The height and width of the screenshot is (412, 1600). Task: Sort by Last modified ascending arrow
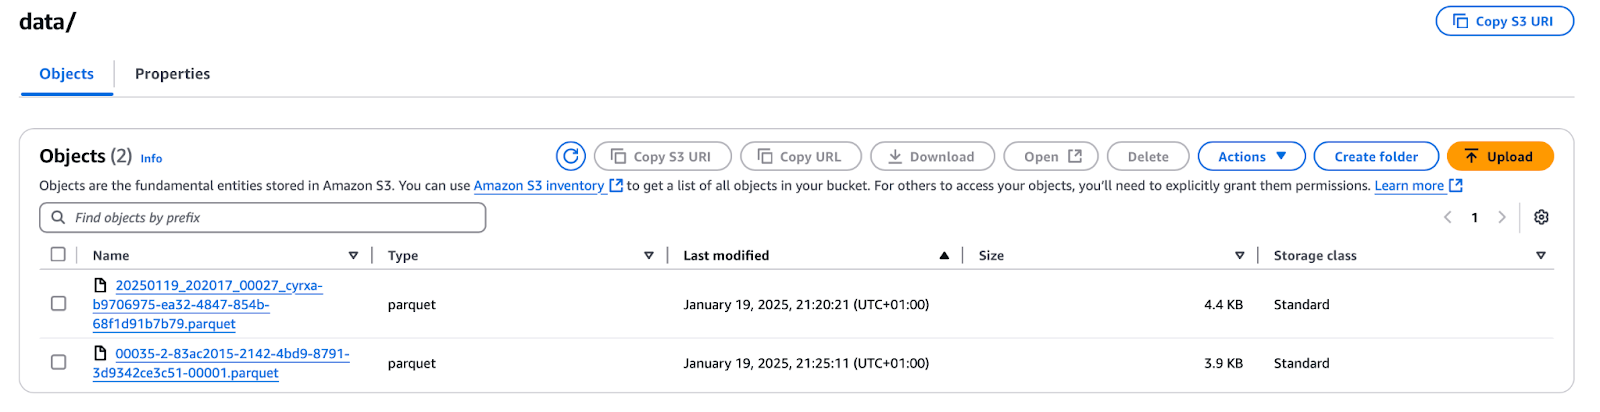(x=943, y=255)
